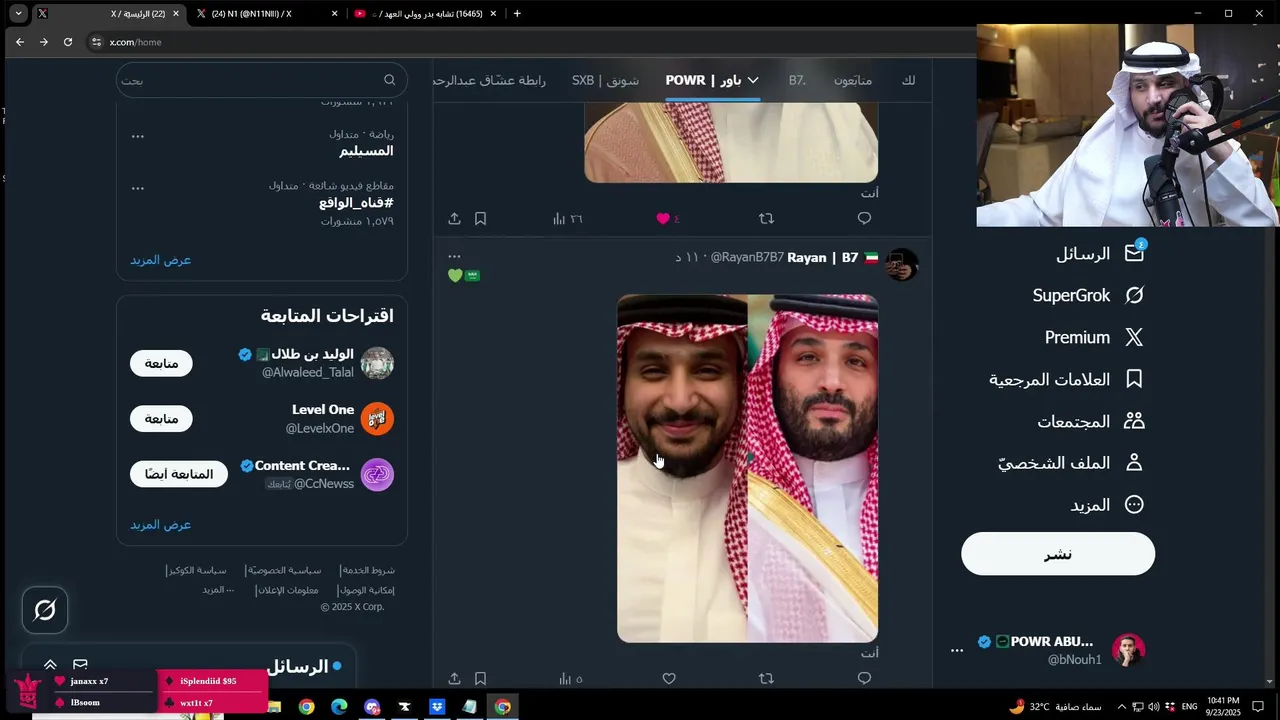Switch to the شوق | SXB tab
This screenshot has height=720, width=1280.
pyautogui.click(x=605, y=80)
